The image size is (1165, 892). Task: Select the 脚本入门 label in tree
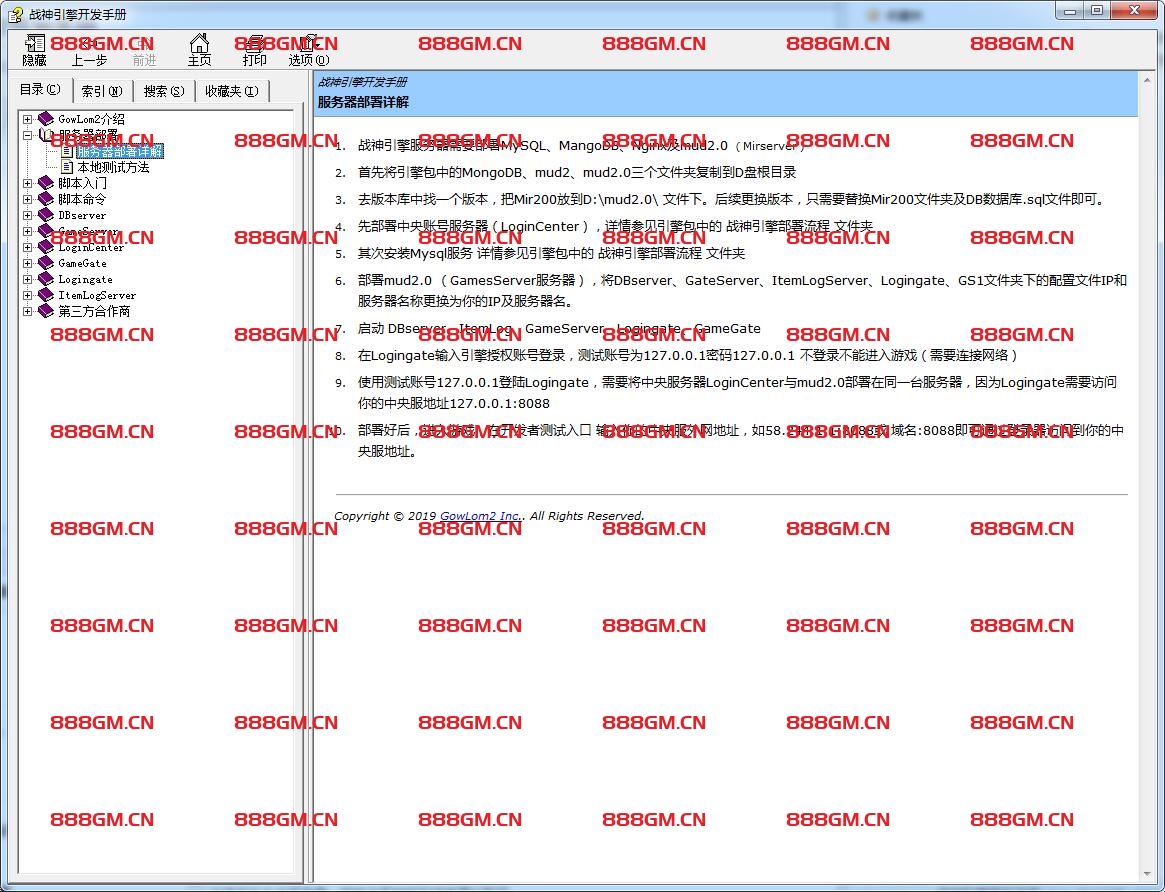(82, 183)
